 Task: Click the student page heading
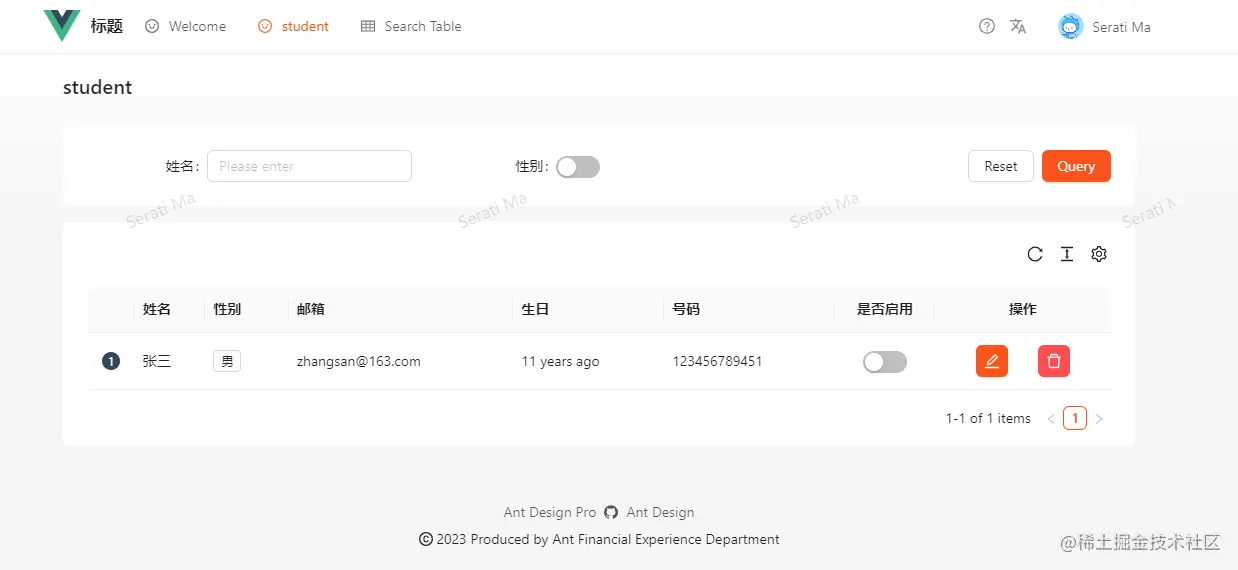(x=98, y=87)
